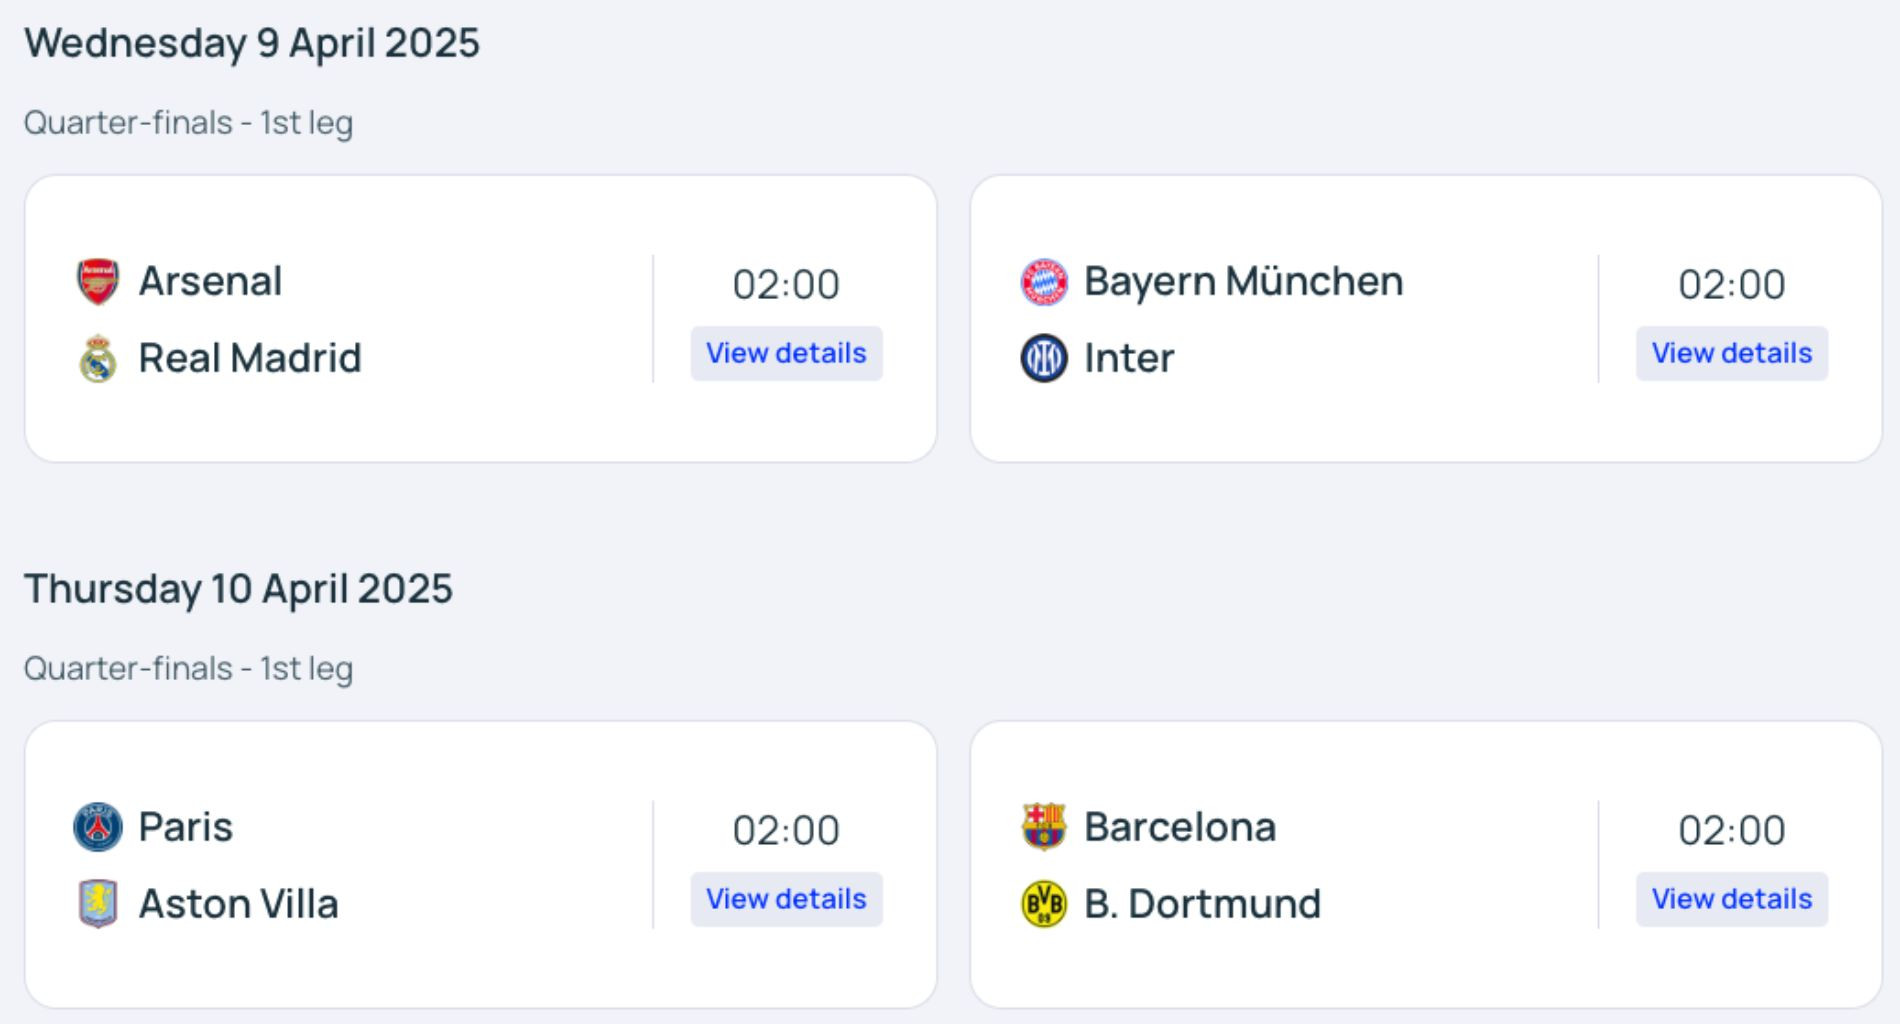Viewport: 1900px width, 1024px height.
Task: Click the Borussia Dortmund BVB crest
Action: tap(1044, 904)
